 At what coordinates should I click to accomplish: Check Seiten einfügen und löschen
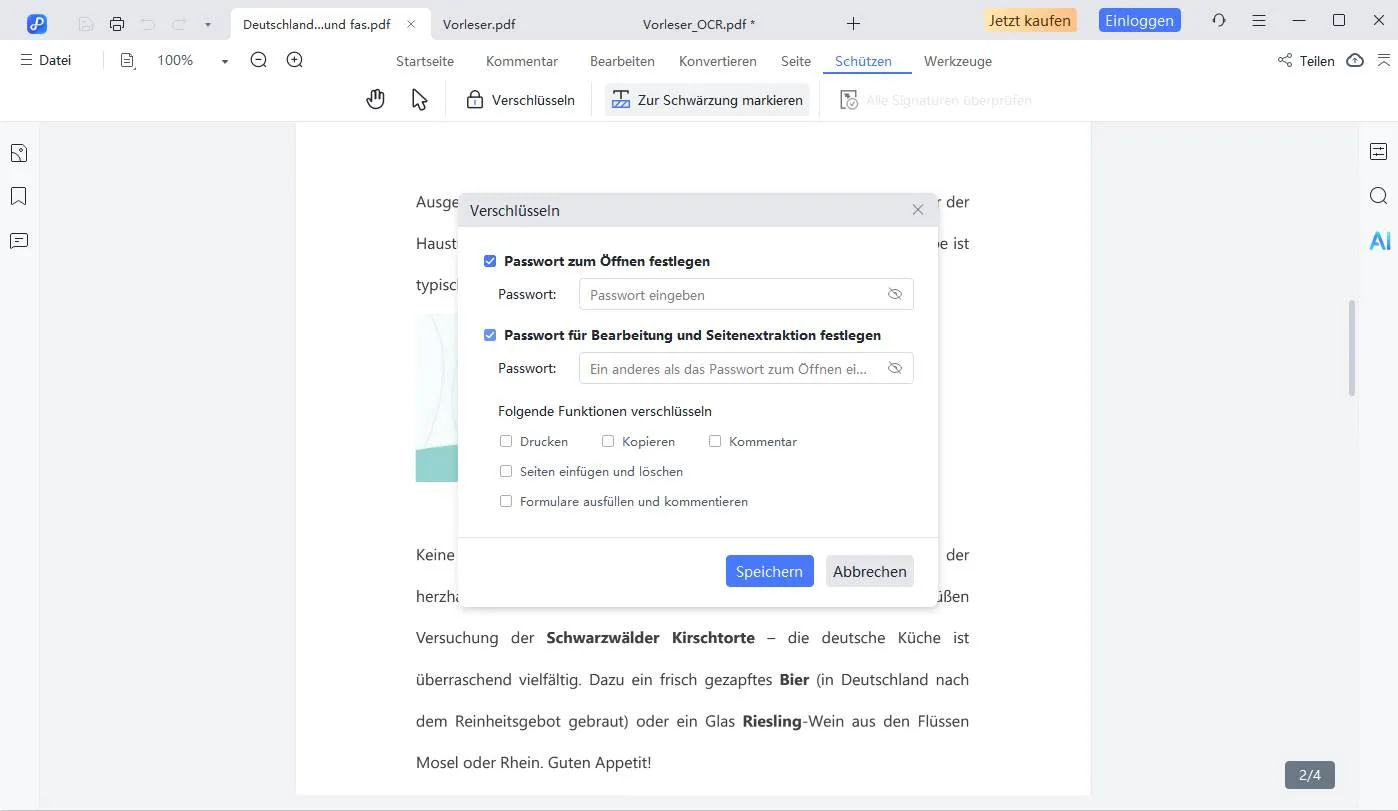click(506, 471)
